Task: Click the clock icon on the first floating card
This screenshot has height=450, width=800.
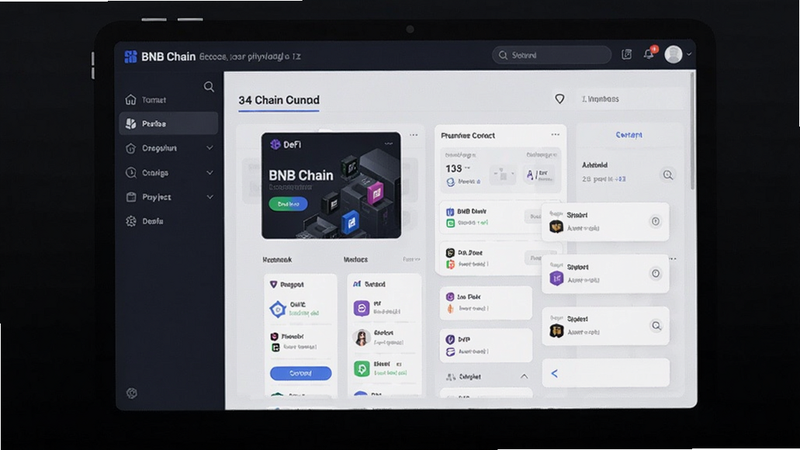Action: (656, 221)
